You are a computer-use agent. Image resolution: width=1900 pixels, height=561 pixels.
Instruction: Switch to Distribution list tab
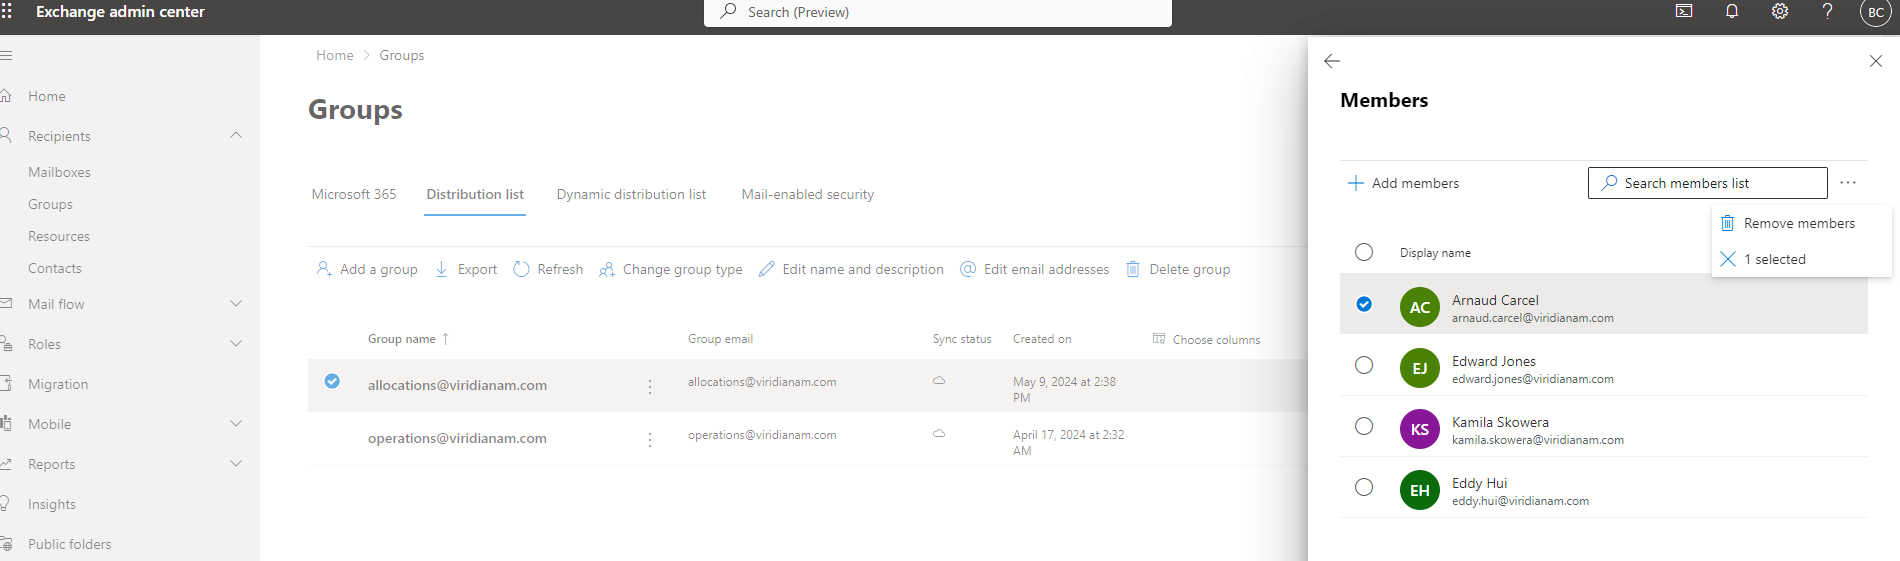point(475,194)
